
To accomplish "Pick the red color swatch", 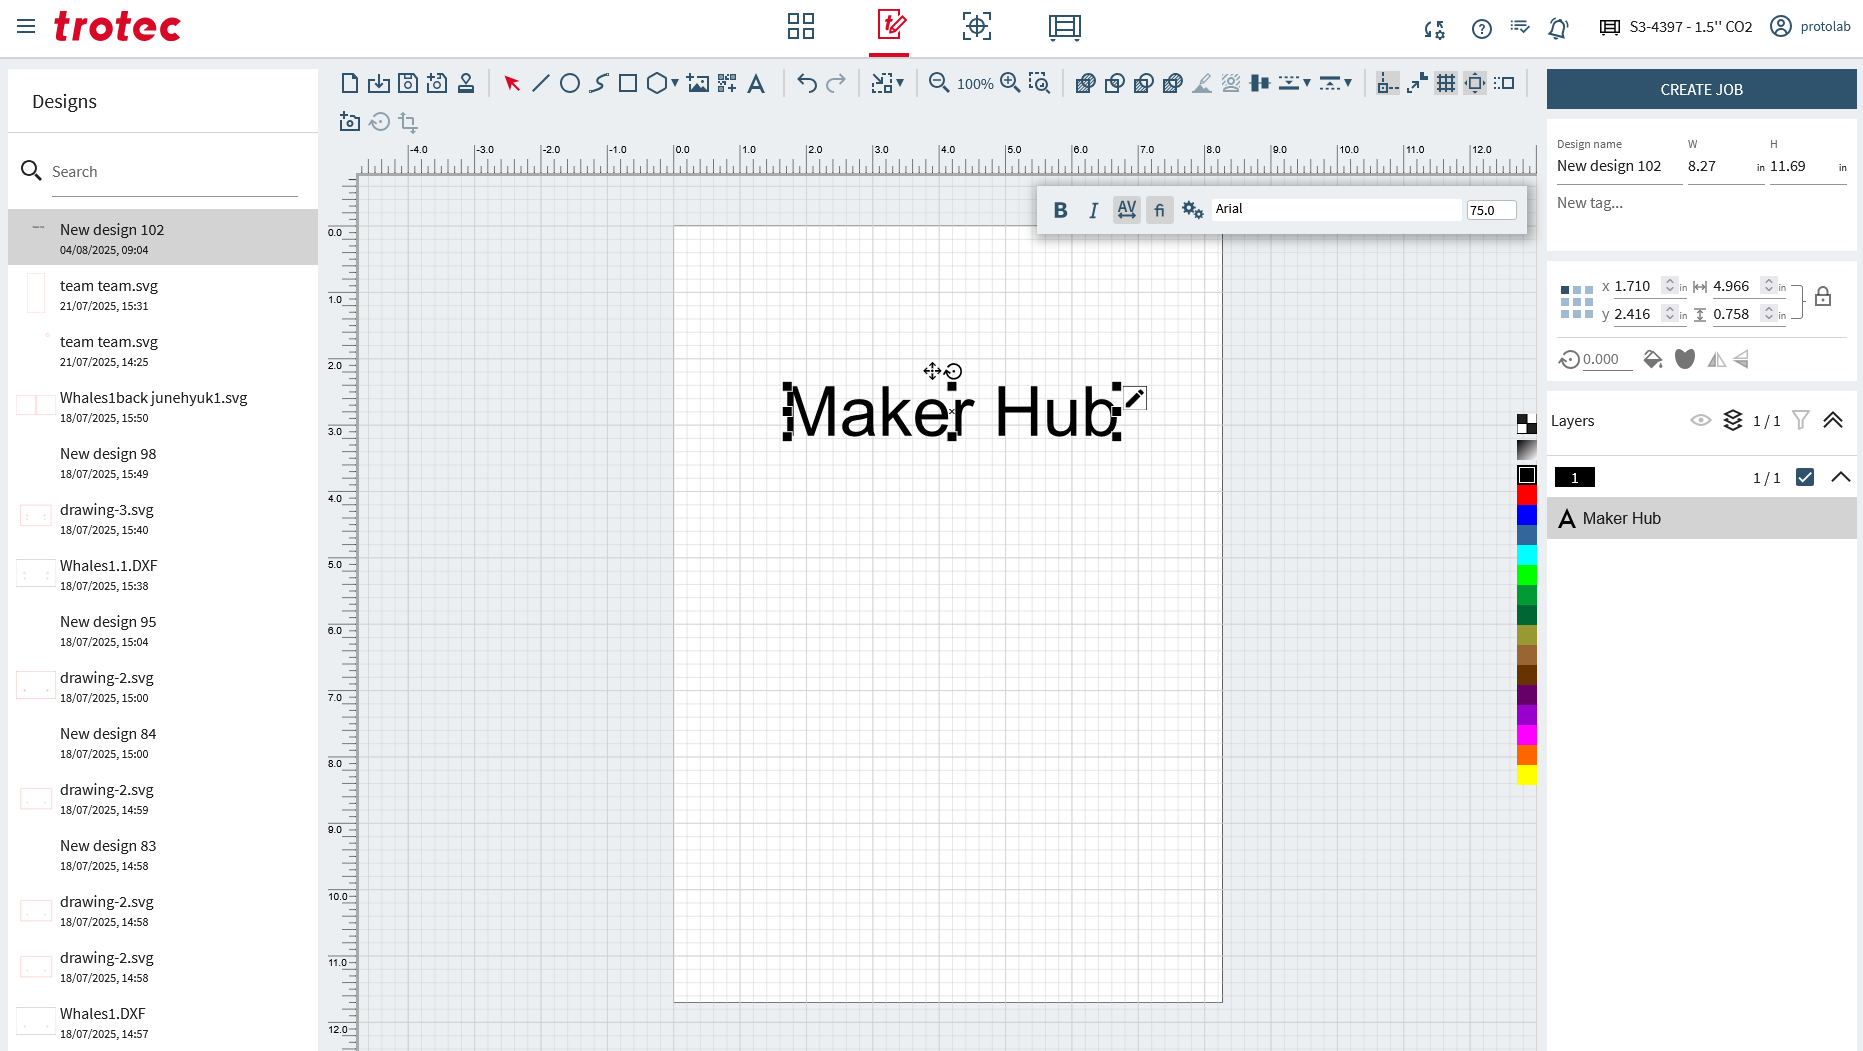I will (x=1527, y=496).
